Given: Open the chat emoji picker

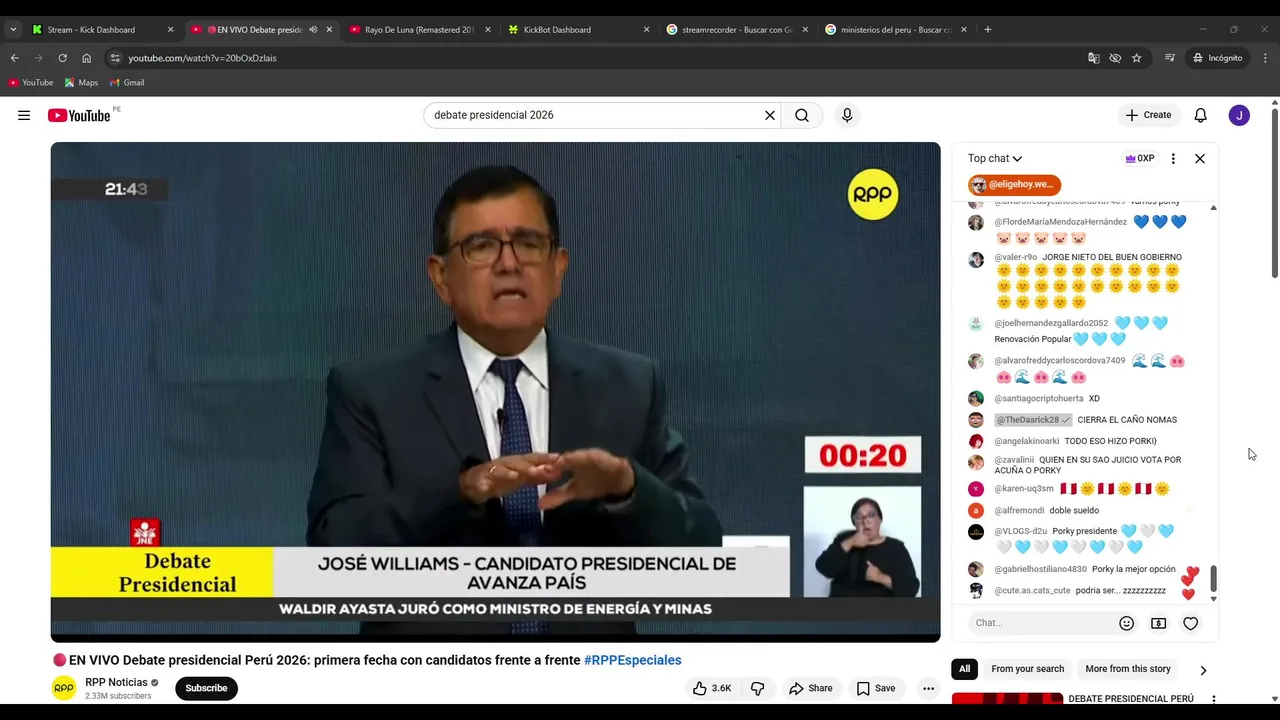Looking at the screenshot, I should pyautogui.click(x=1127, y=623).
